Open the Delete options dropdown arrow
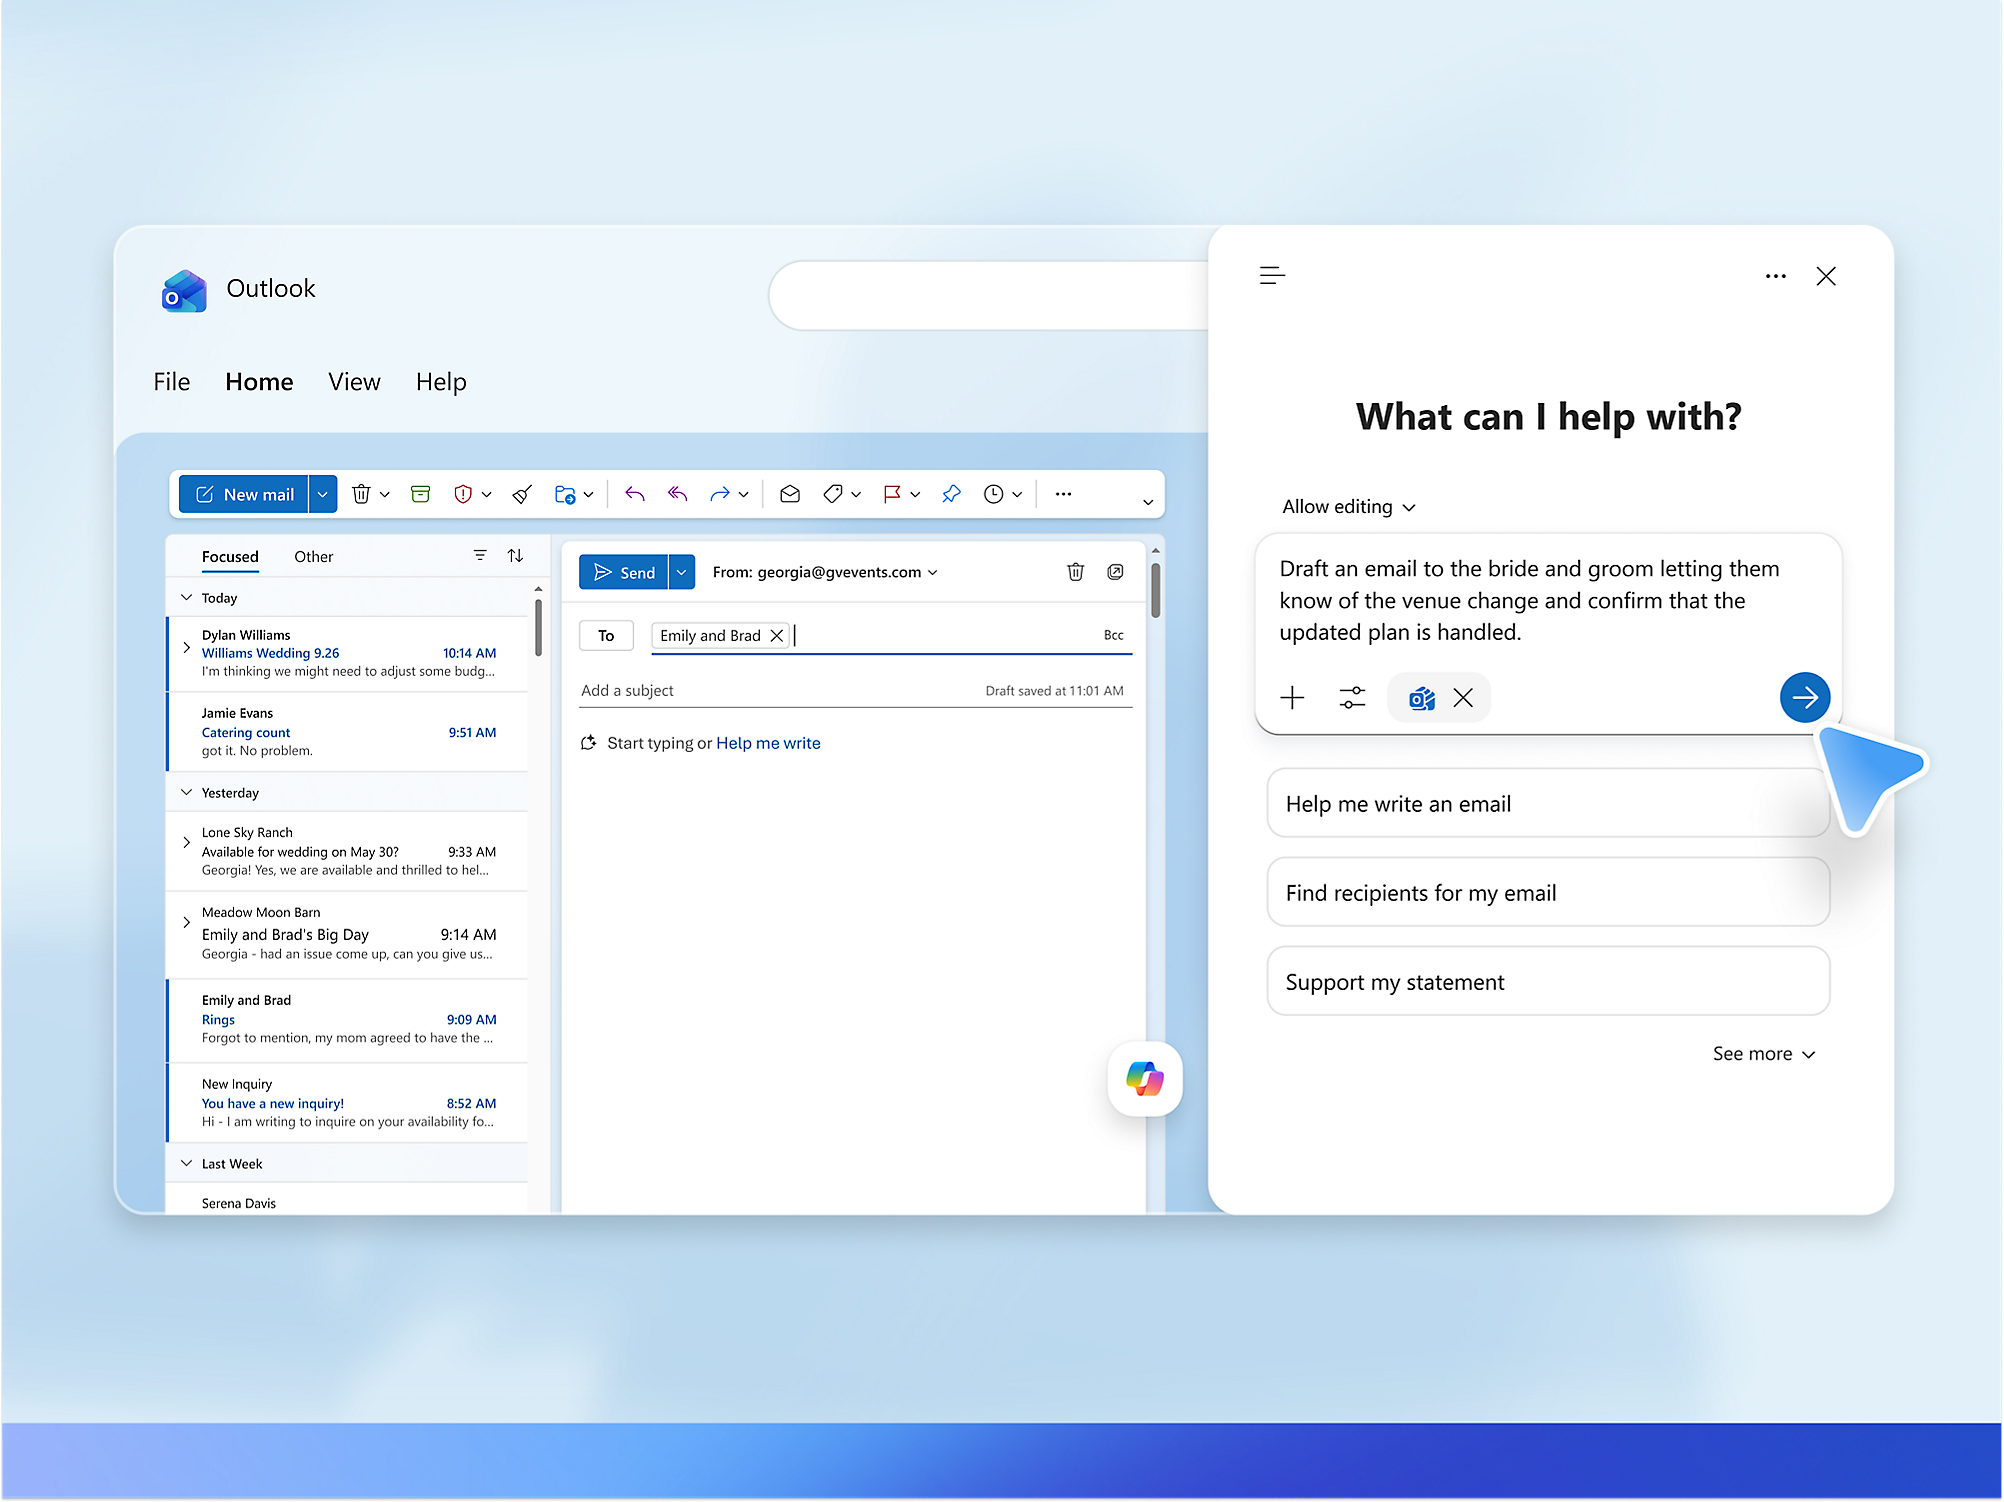Screen dimensions: 2004x1502 tap(385, 494)
